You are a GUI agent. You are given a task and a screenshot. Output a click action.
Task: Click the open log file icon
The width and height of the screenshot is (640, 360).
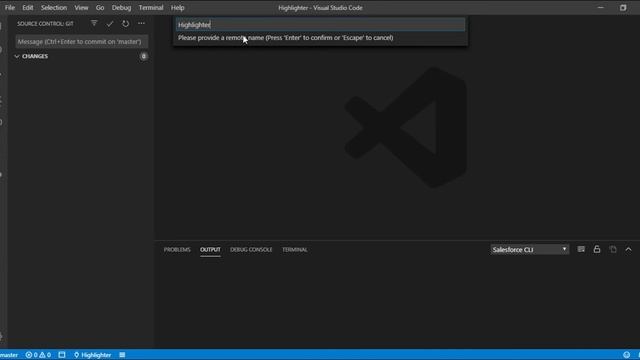pyautogui.click(x=613, y=249)
